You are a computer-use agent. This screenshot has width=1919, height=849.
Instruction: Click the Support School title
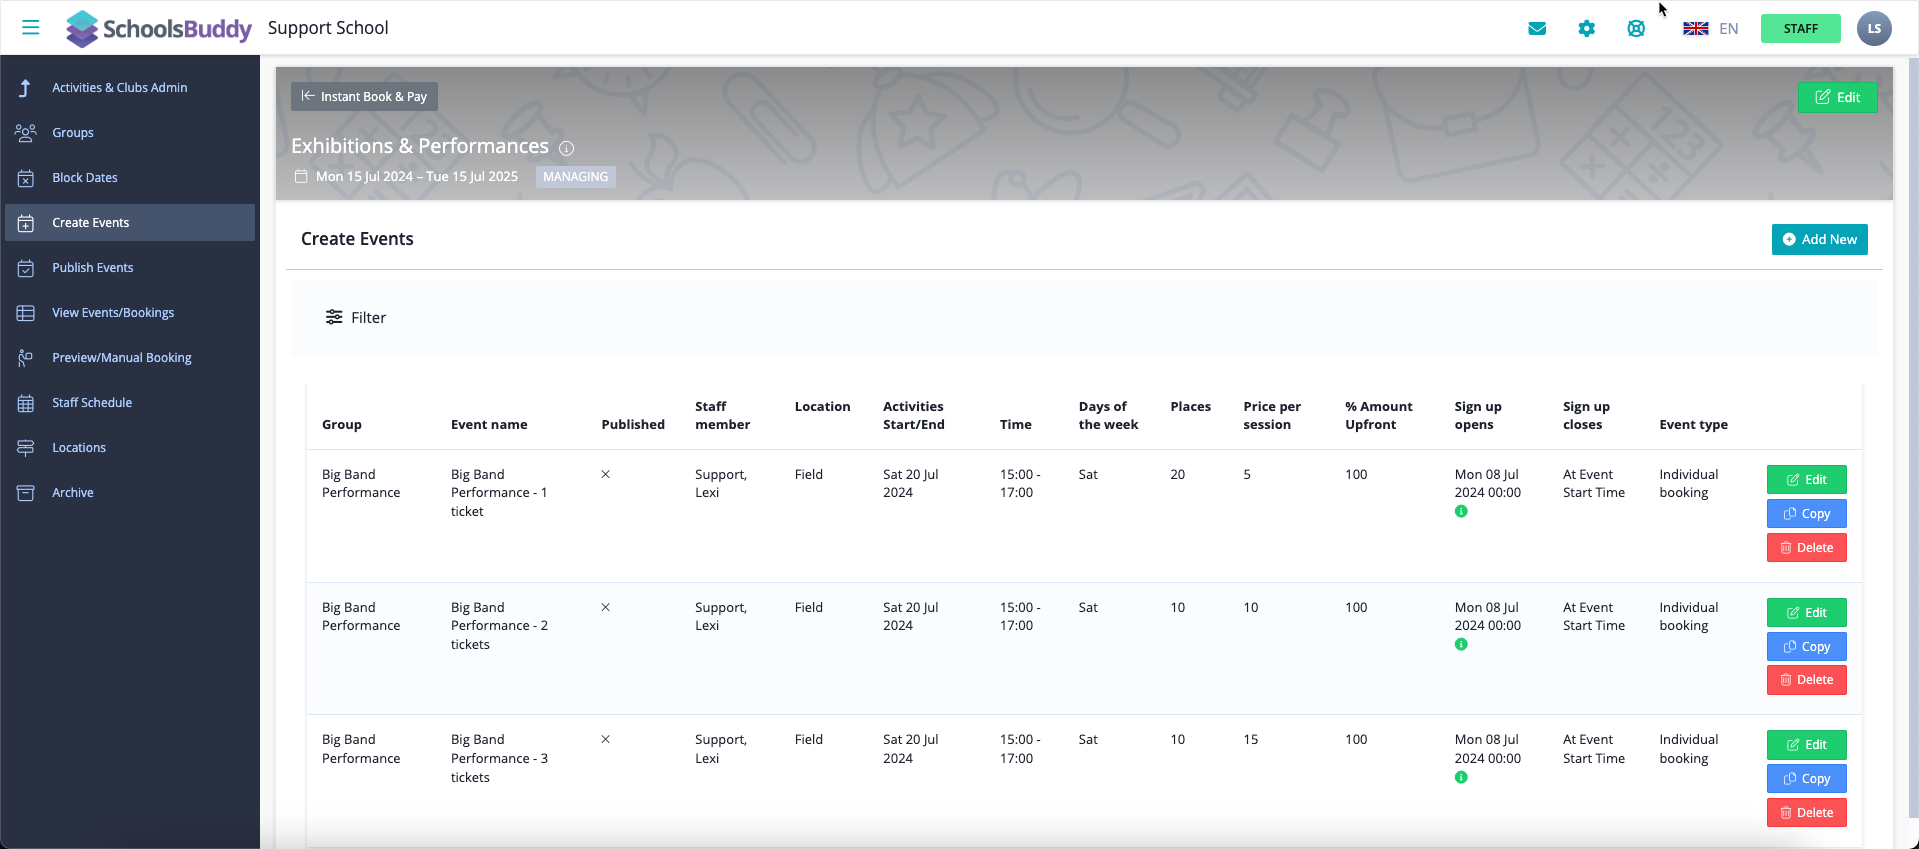coord(328,28)
